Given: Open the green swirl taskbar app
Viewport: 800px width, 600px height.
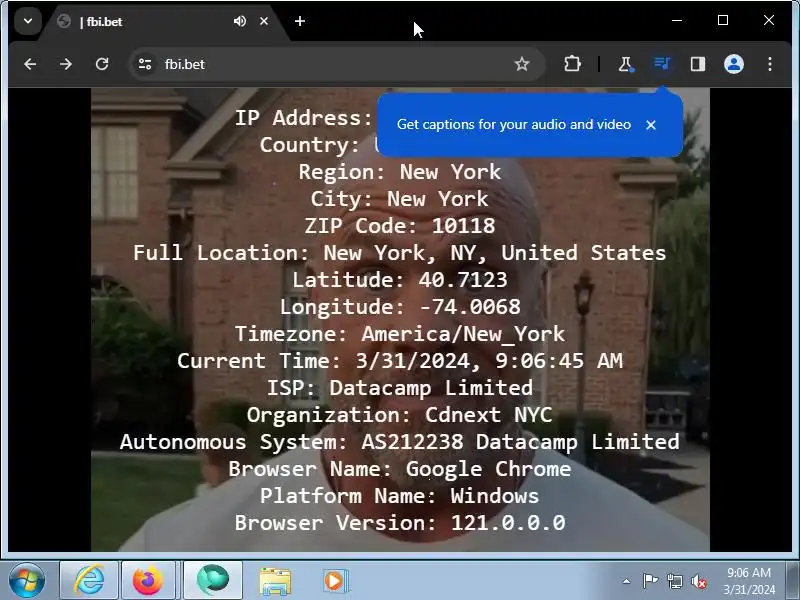Looking at the screenshot, I should [x=213, y=580].
